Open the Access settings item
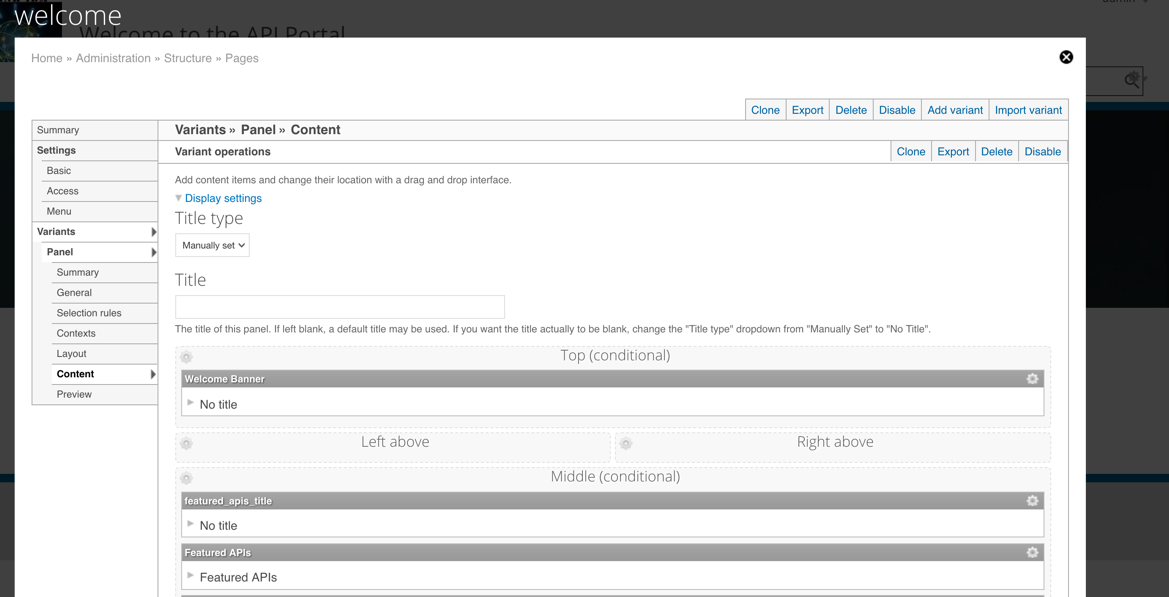 point(99,191)
